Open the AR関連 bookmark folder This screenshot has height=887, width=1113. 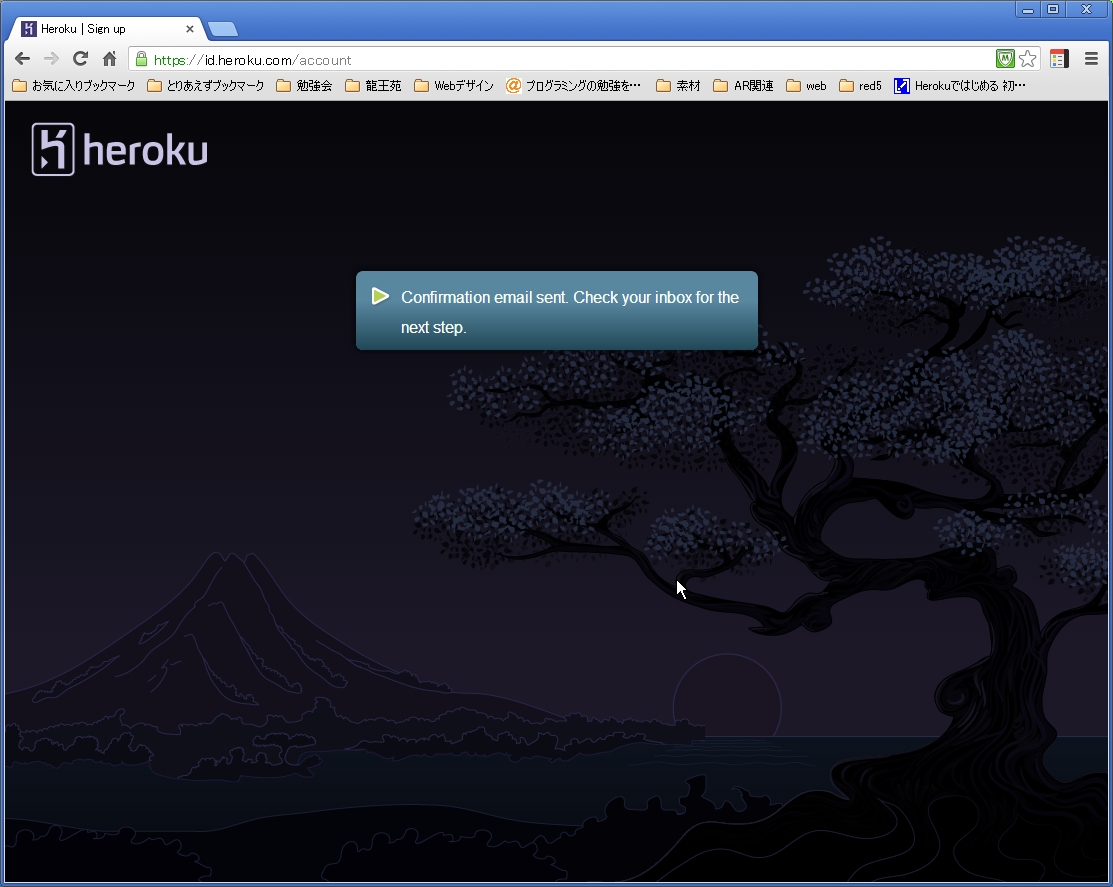(744, 86)
